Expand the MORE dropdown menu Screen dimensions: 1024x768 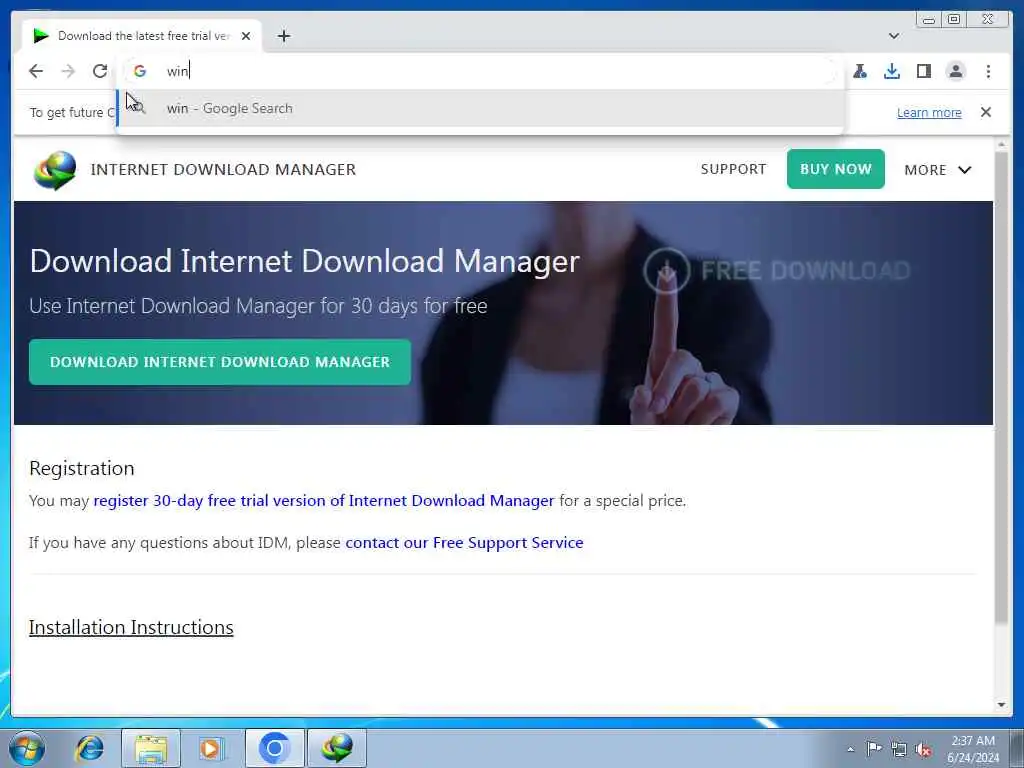click(x=938, y=170)
